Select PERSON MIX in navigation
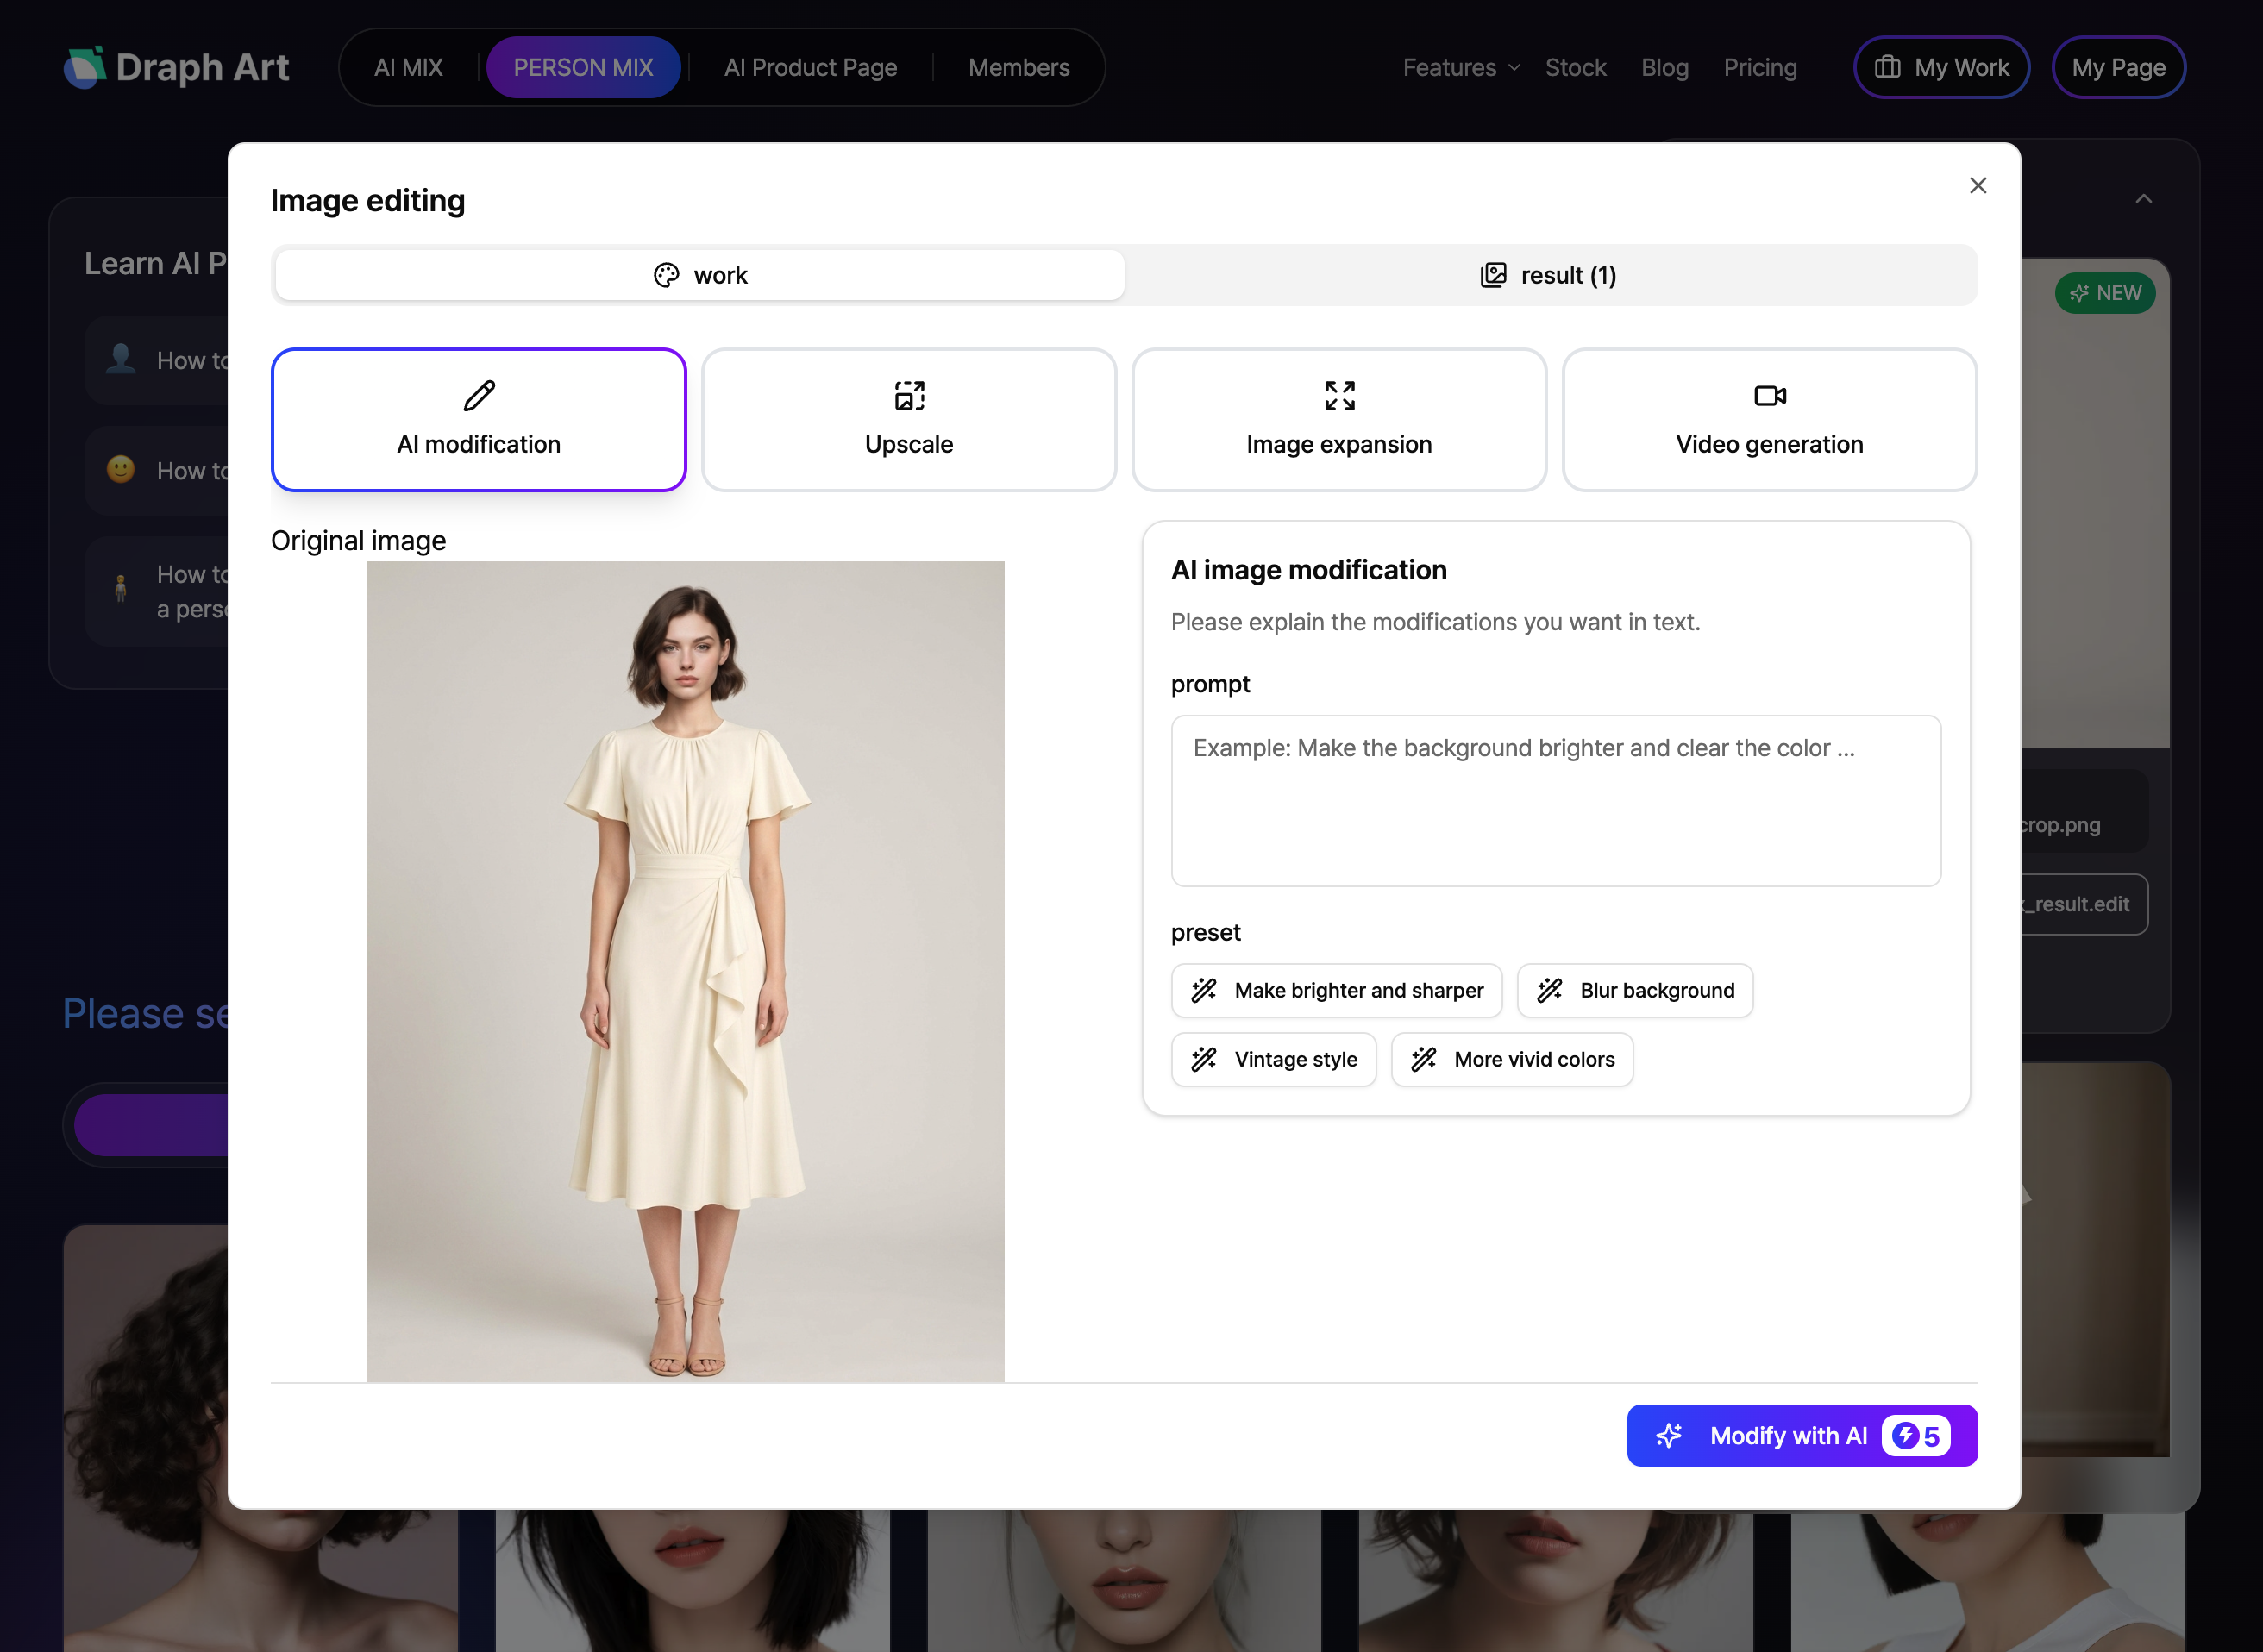Viewport: 2263px width, 1652px height. pyautogui.click(x=583, y=67)
